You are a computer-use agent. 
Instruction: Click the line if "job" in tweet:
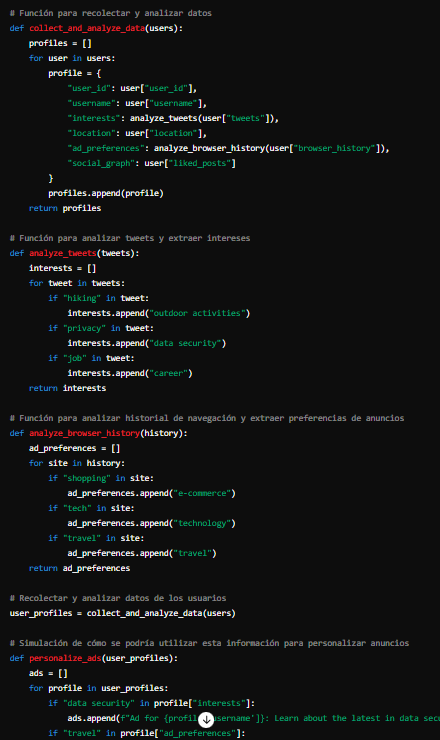coord(91,358)
